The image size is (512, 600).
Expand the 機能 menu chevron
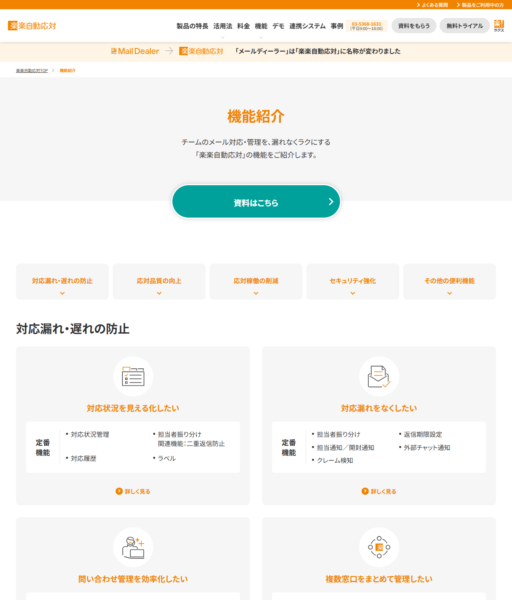coord(261,37)
